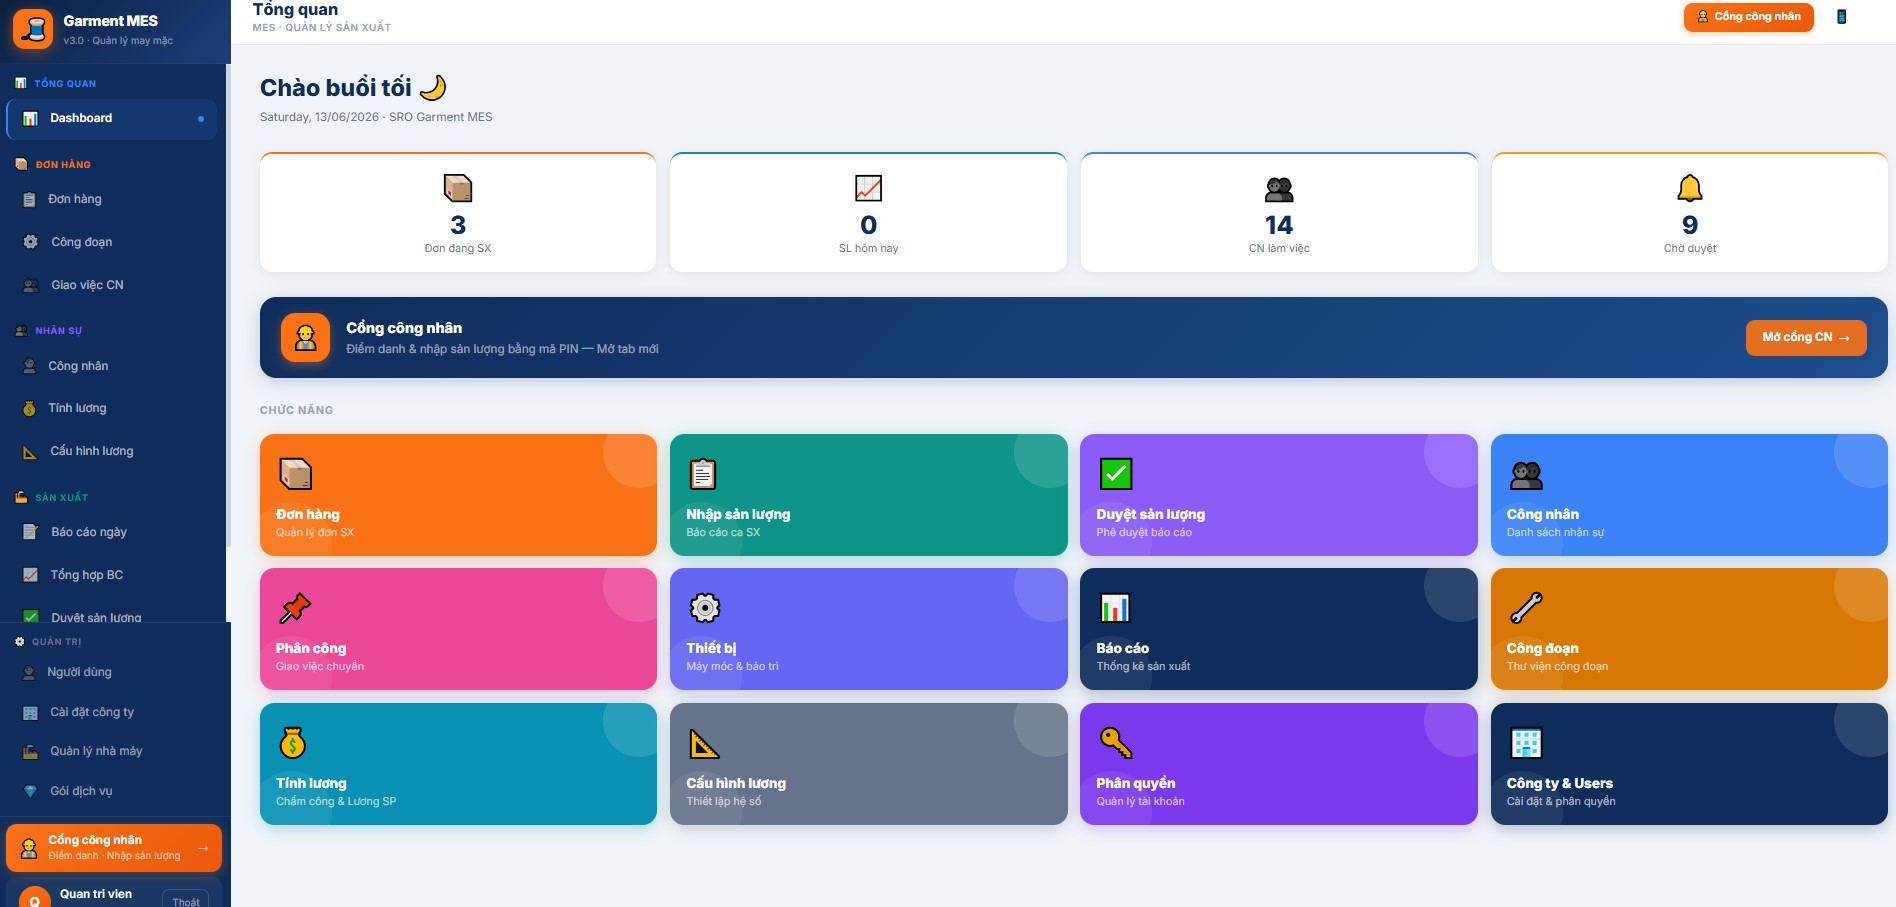
Task: Click the diamond icon beside 'Gói dịch vụ'
Action: [30, 791]
